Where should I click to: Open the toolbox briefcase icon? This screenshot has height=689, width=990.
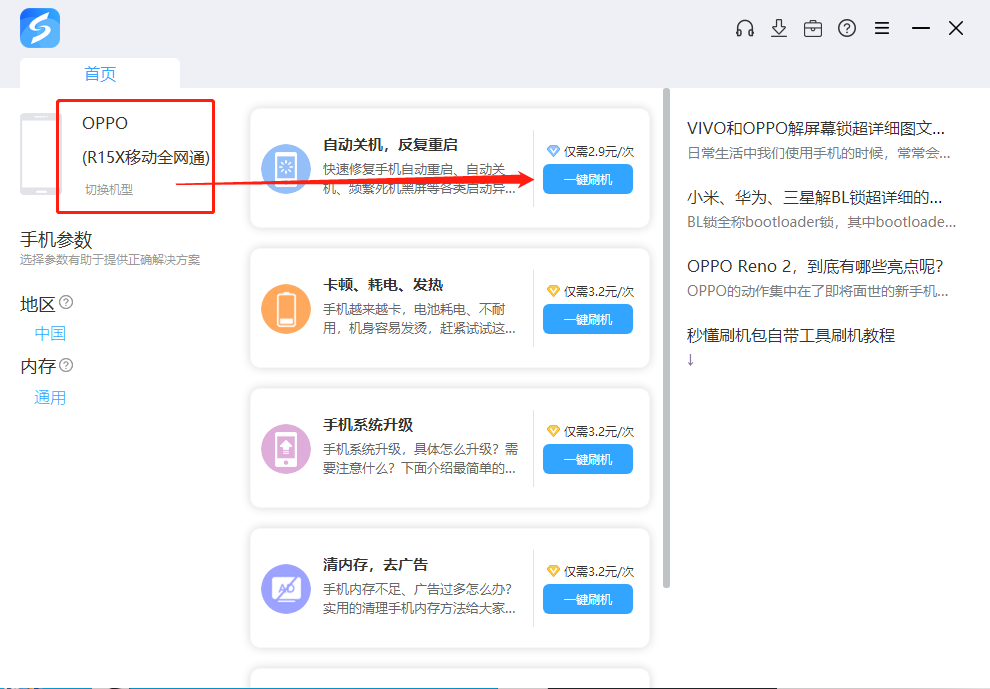point(813,28)
